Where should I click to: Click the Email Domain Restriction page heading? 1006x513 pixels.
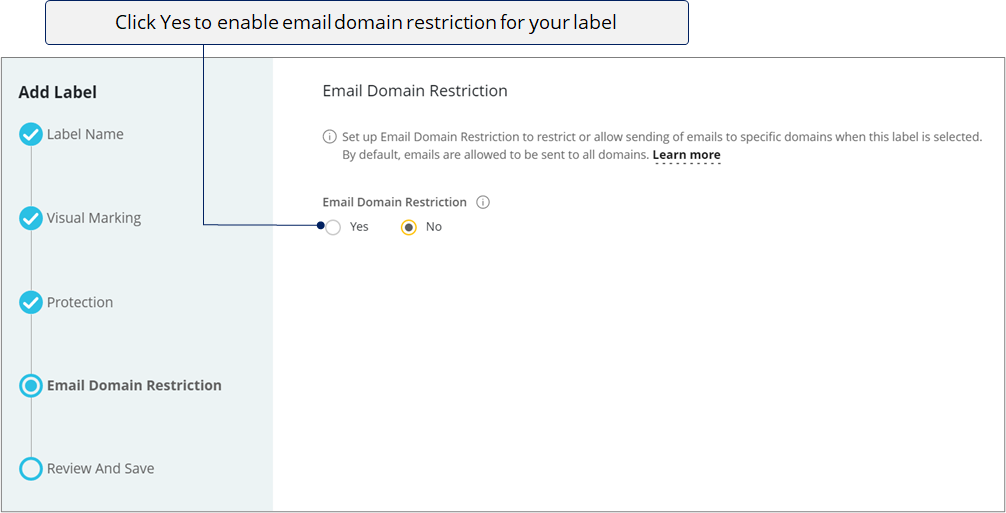tap(415, 91)
